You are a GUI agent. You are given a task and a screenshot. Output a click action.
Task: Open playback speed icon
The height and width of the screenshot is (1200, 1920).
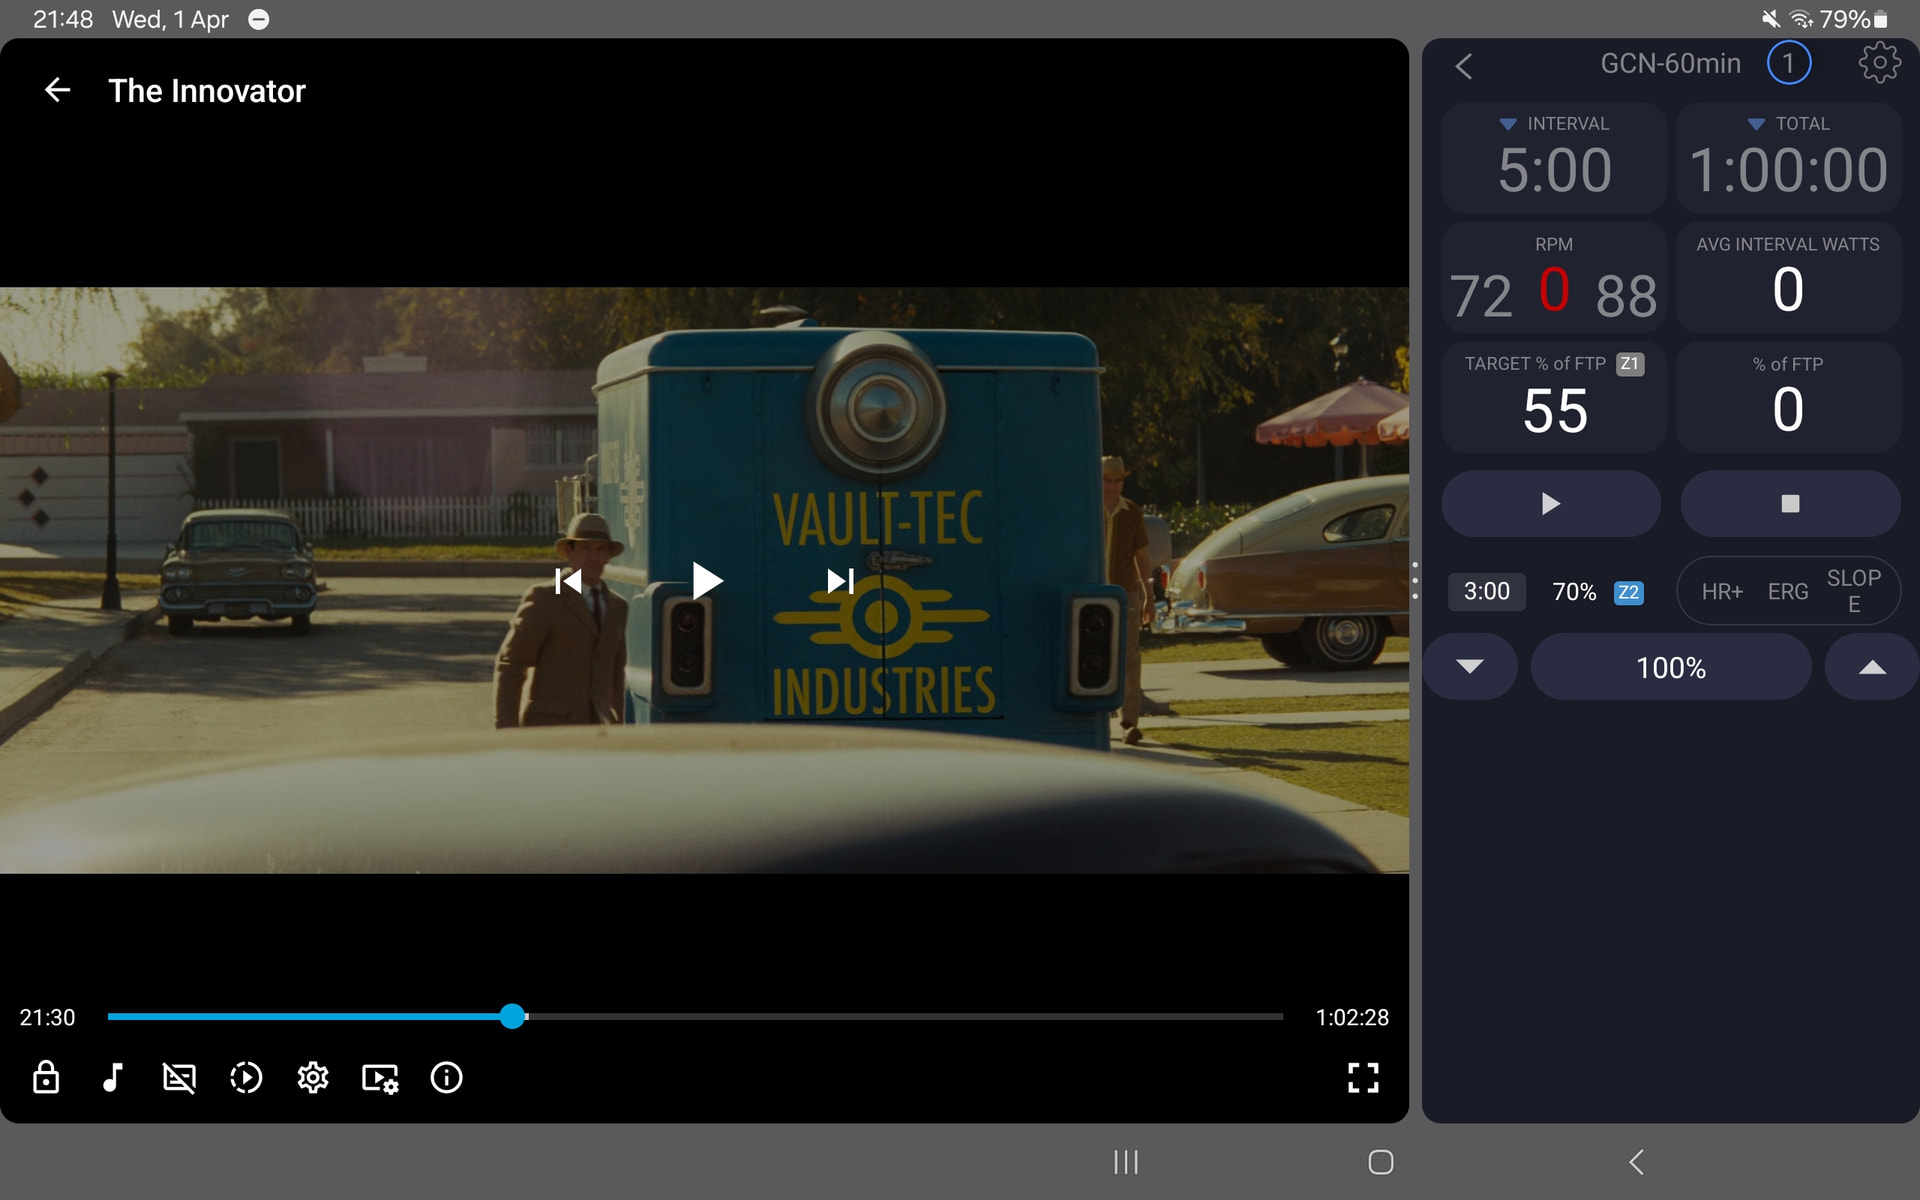[x=246, y=1078]
